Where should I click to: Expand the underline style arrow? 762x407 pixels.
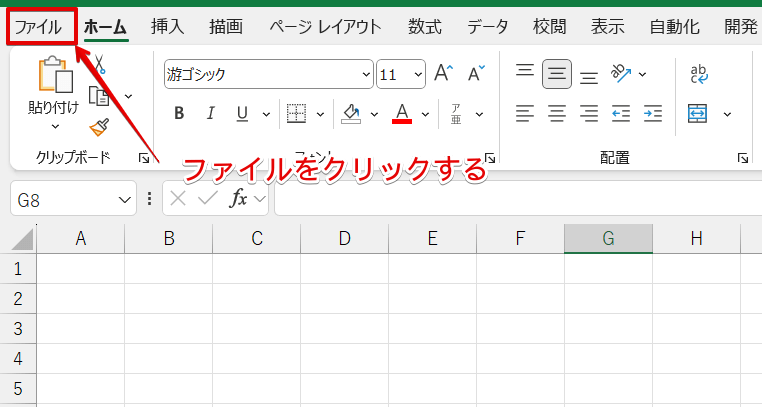click(x=266, y=115)
